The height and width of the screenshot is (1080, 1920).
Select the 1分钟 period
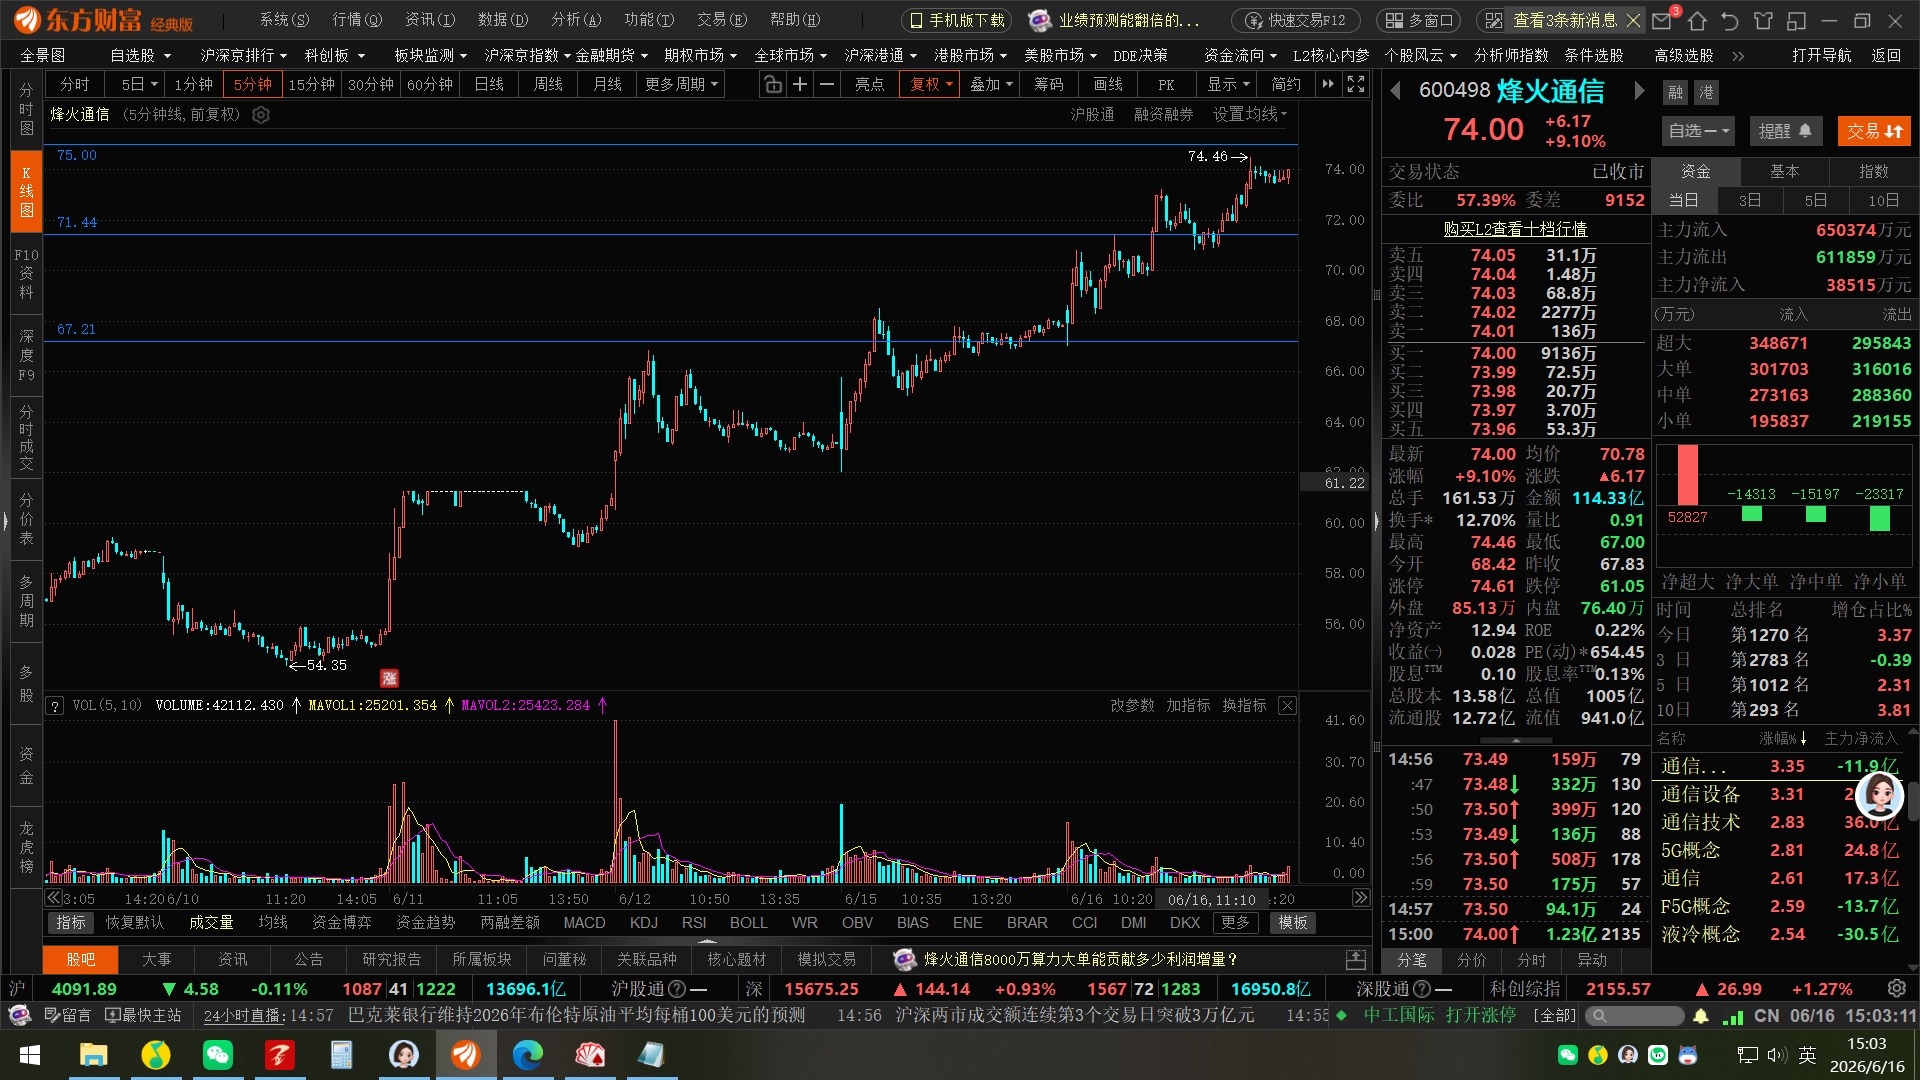coord(193,85)
